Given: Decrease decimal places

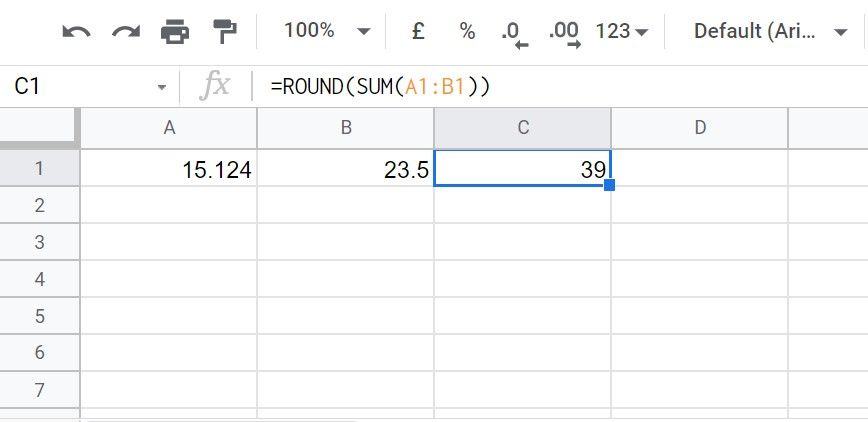Looking at the screenshot, I should [514, 32].
